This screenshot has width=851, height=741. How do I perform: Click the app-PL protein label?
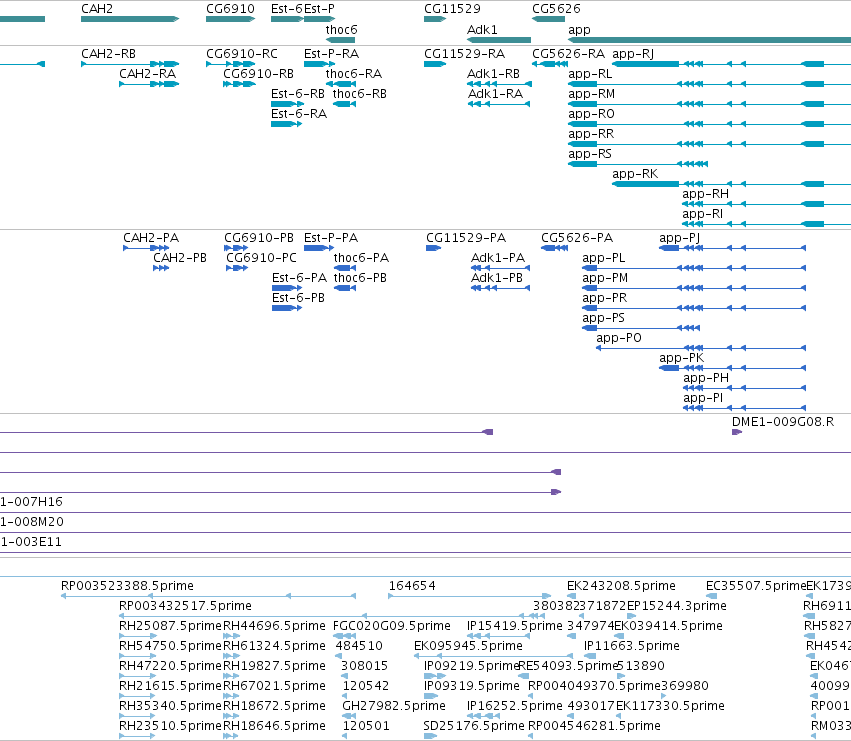pyautogui.click(x=604, y=258)
